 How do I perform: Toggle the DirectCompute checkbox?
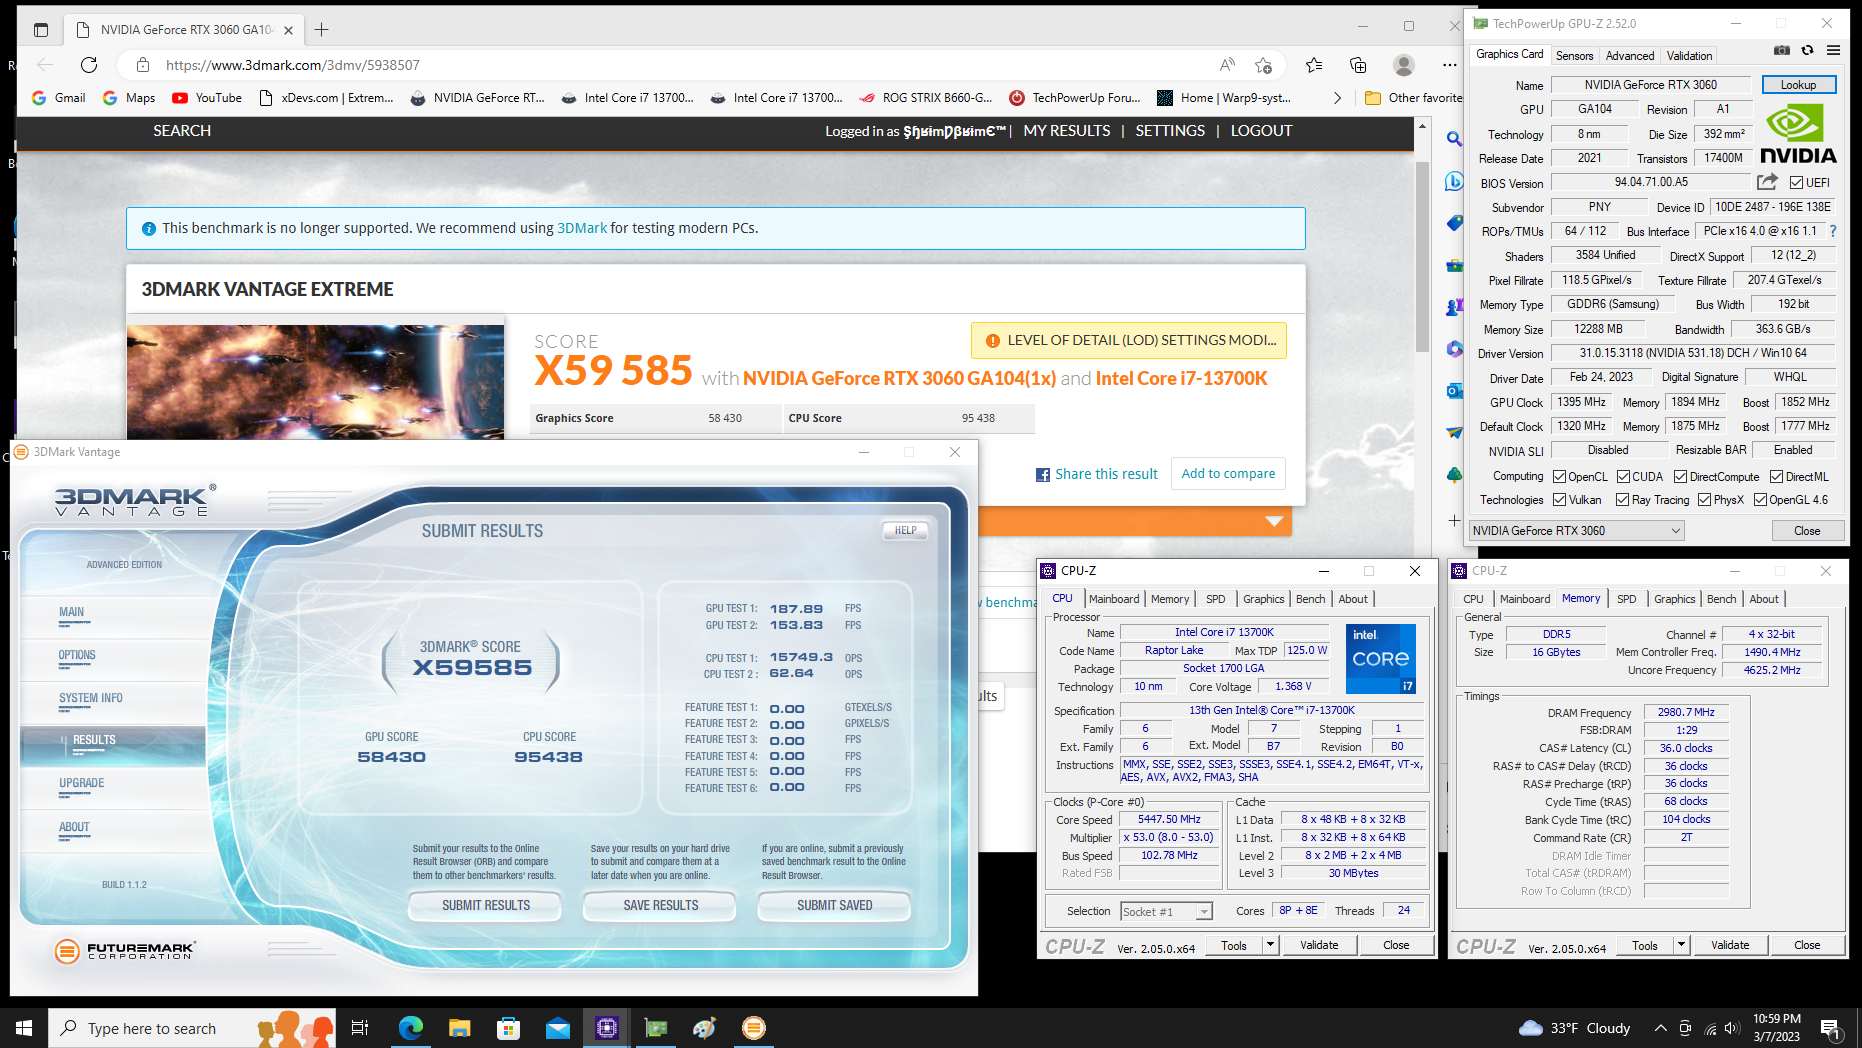(1680, 477)
